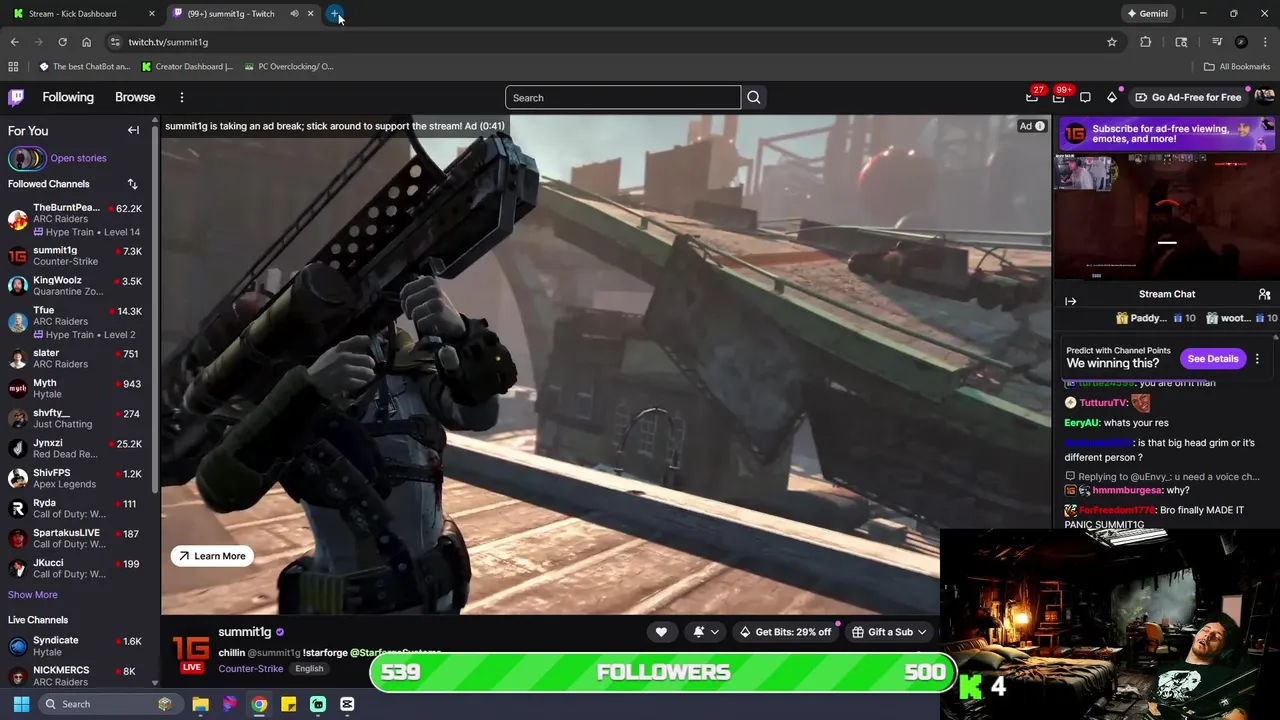Open prediction options three-dot menu
The width and height of the screenshot is (1280, 720).
(x=1257, y=358)
